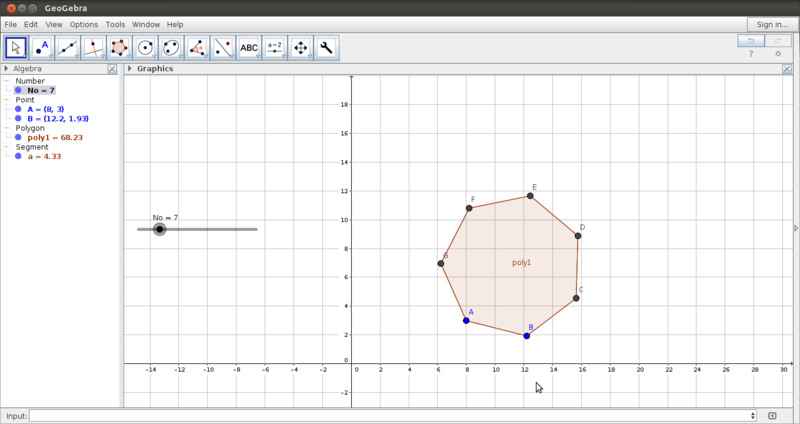
Task: Open the input bar history dropdown
Action: coord(753,416)
